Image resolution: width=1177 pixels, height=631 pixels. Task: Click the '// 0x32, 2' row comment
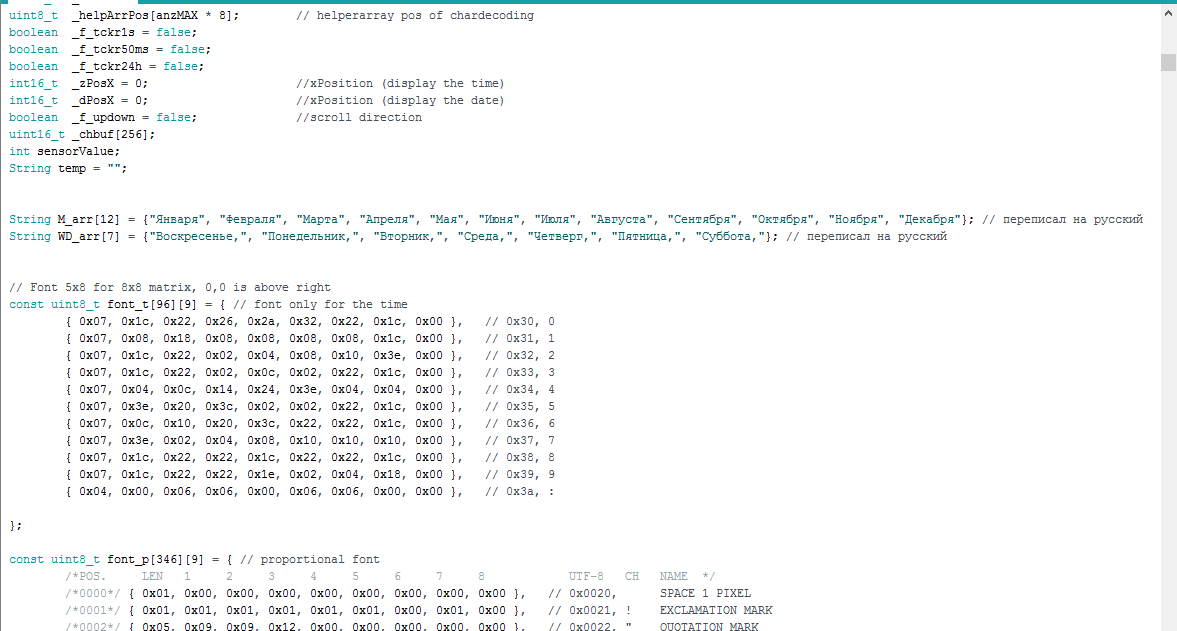519,356
